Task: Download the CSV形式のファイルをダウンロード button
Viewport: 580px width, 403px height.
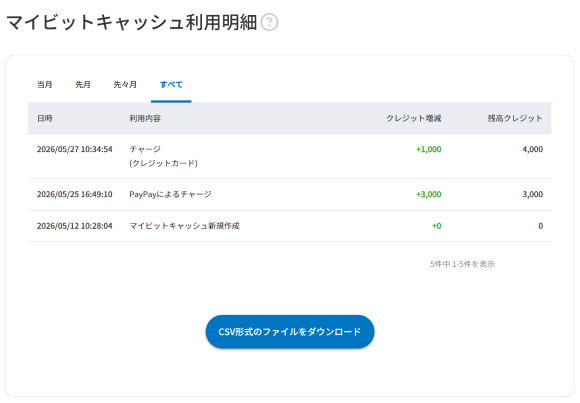Action: click(290, 332)
